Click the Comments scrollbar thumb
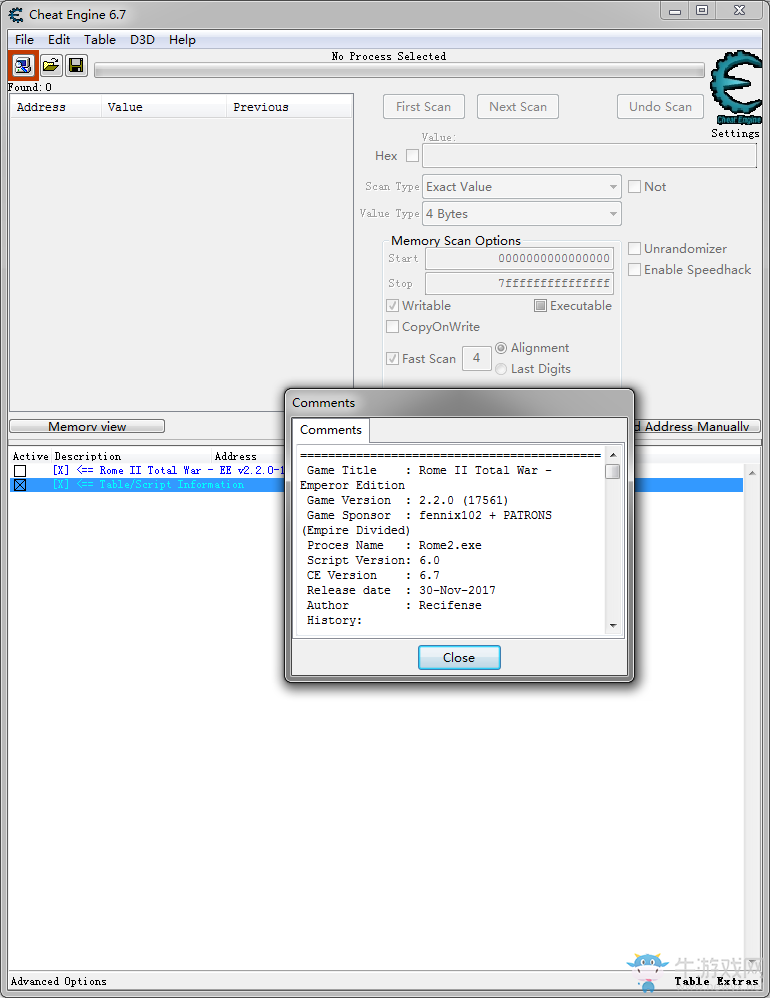This screenshot has width=770, height=998. pyautogui.click(x=613, y=472)
